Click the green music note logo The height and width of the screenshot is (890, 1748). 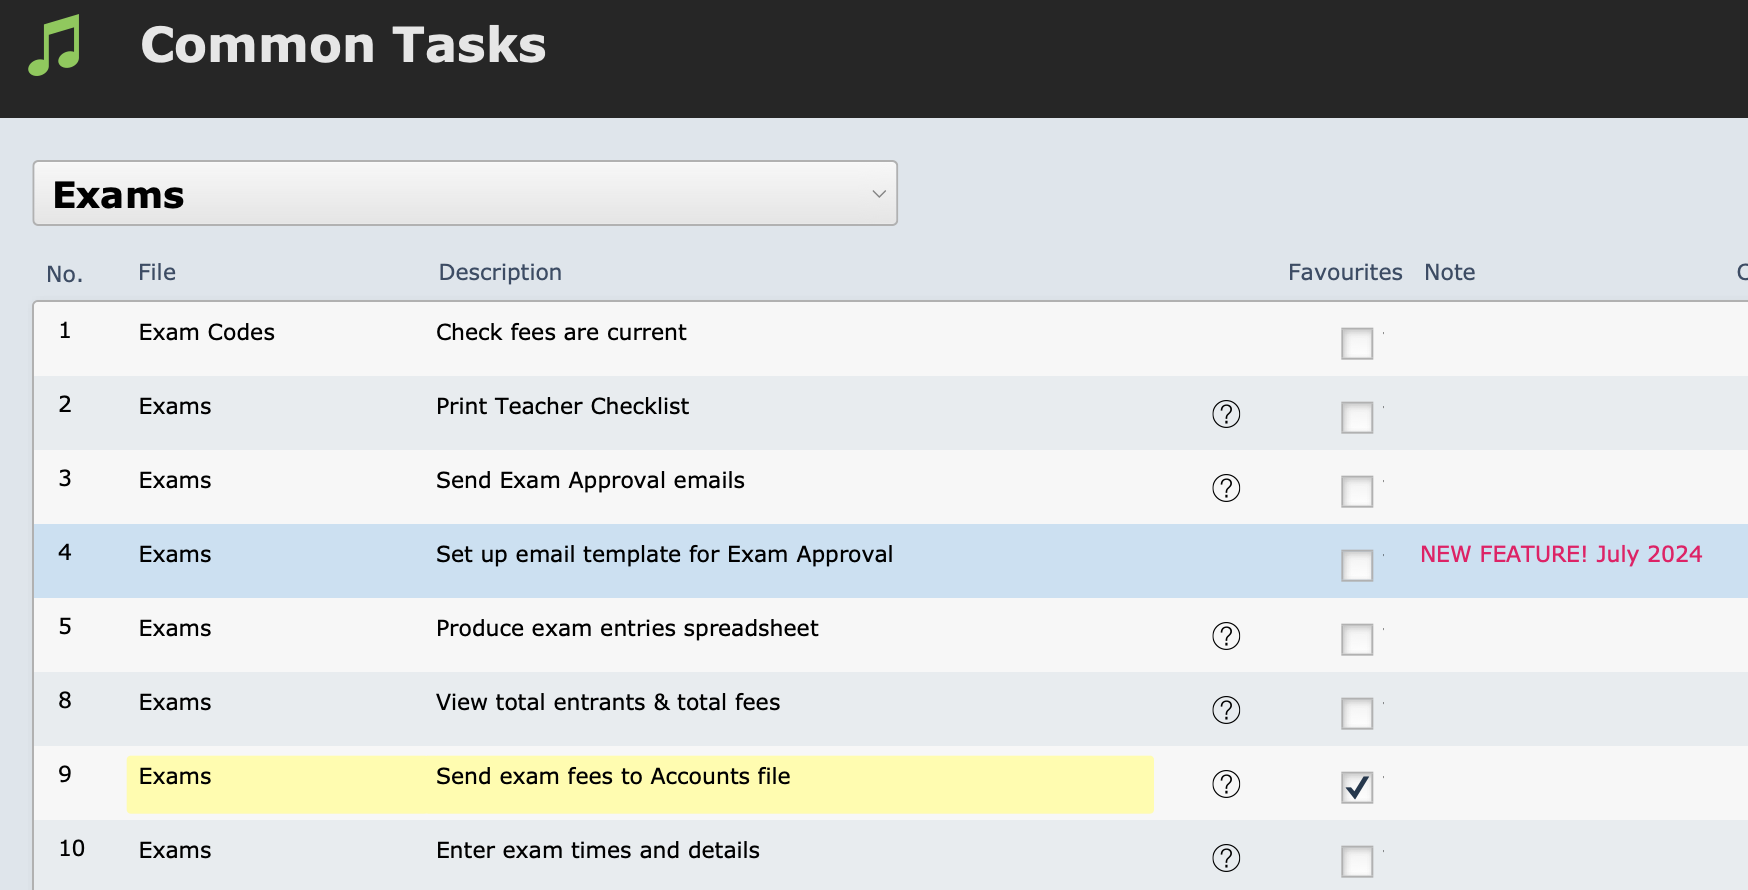[x=55, y=46]
